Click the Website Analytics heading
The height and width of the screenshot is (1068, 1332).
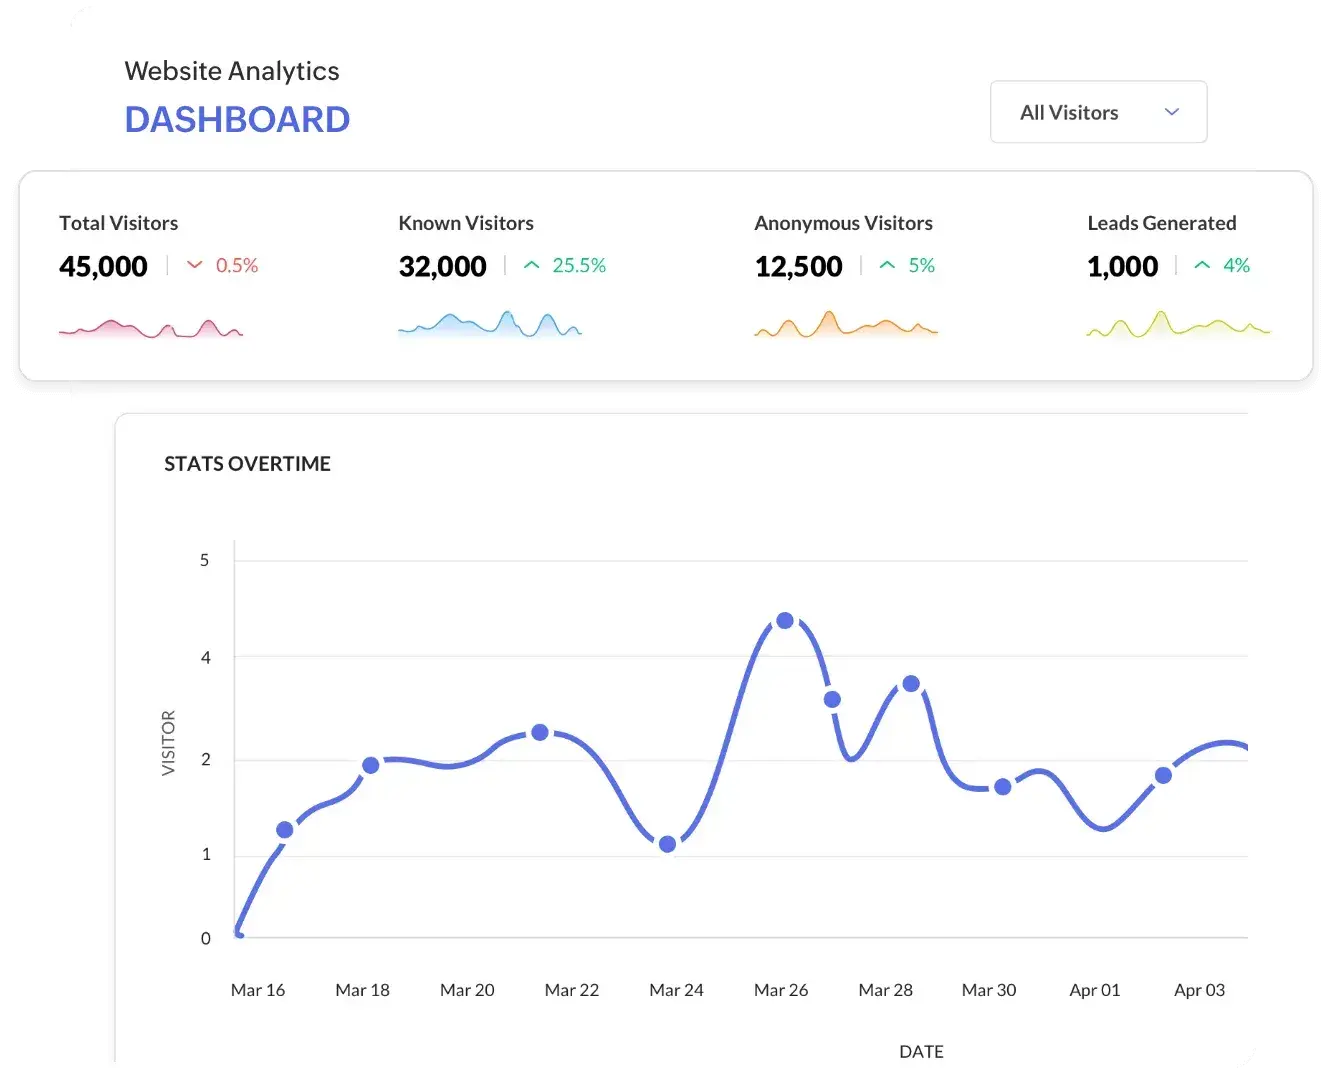pos(231,70)
